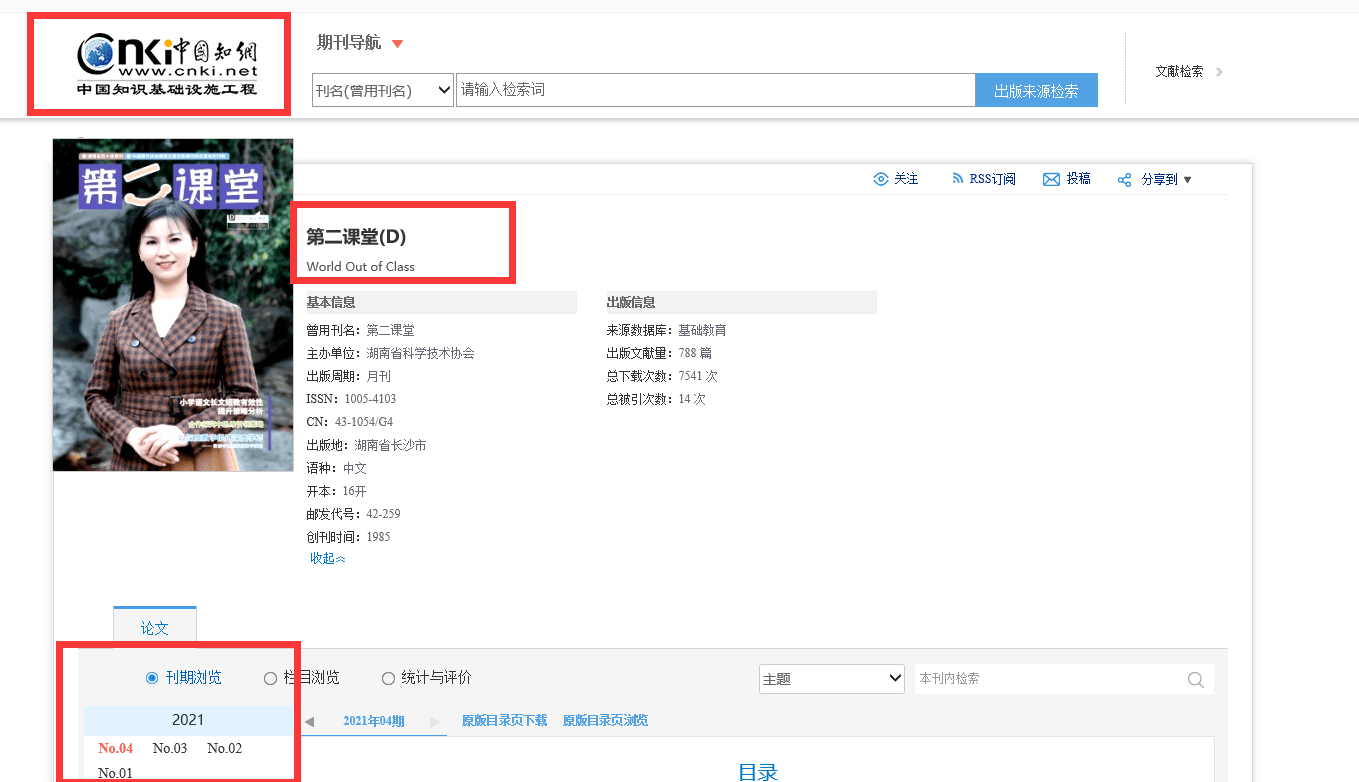Click the 投稿 link

point(1078,179)
